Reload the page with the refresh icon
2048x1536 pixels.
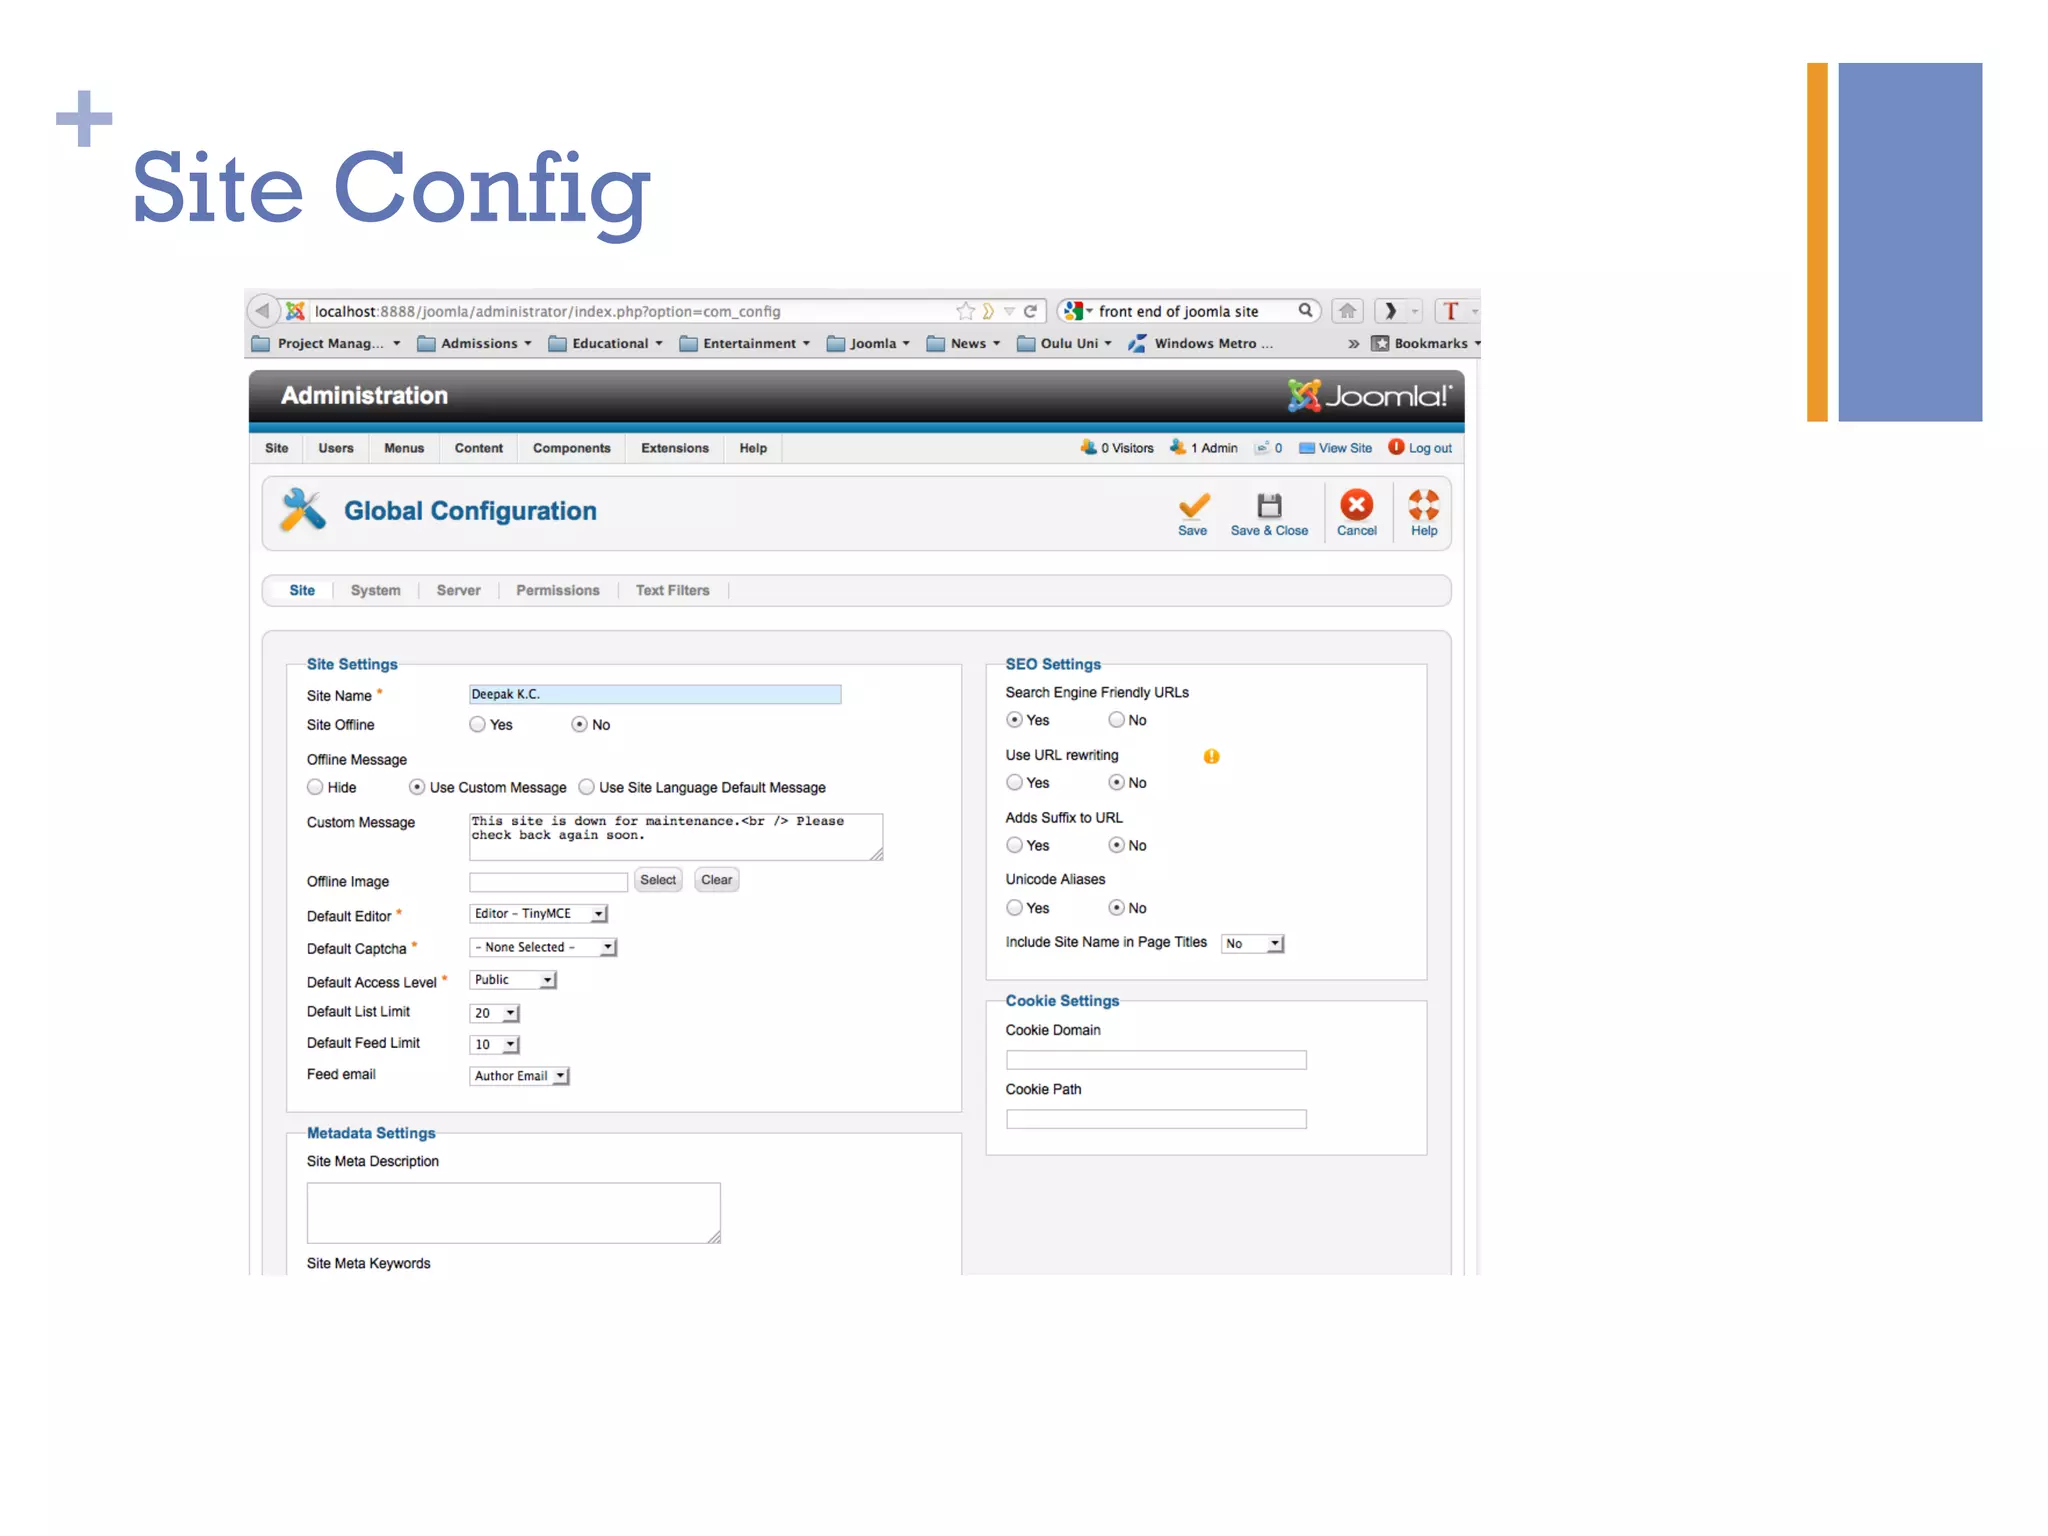[1030, 311]
